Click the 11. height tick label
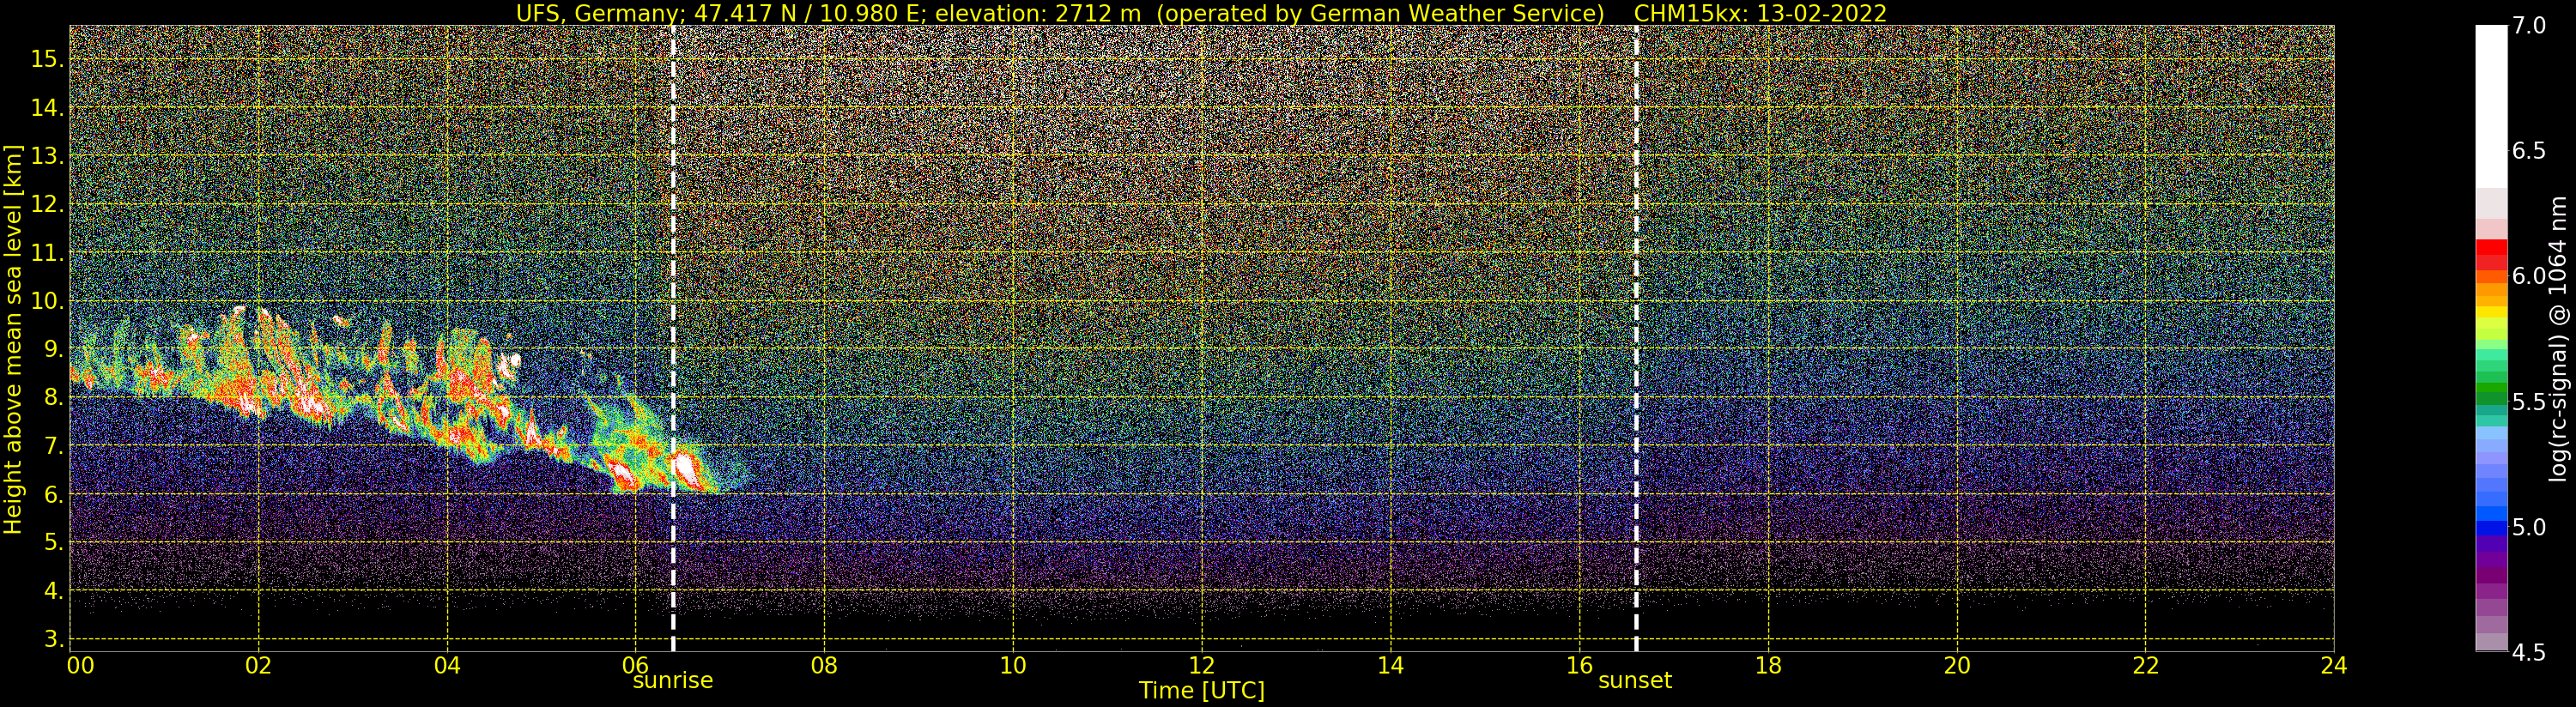 click(47, 253)
